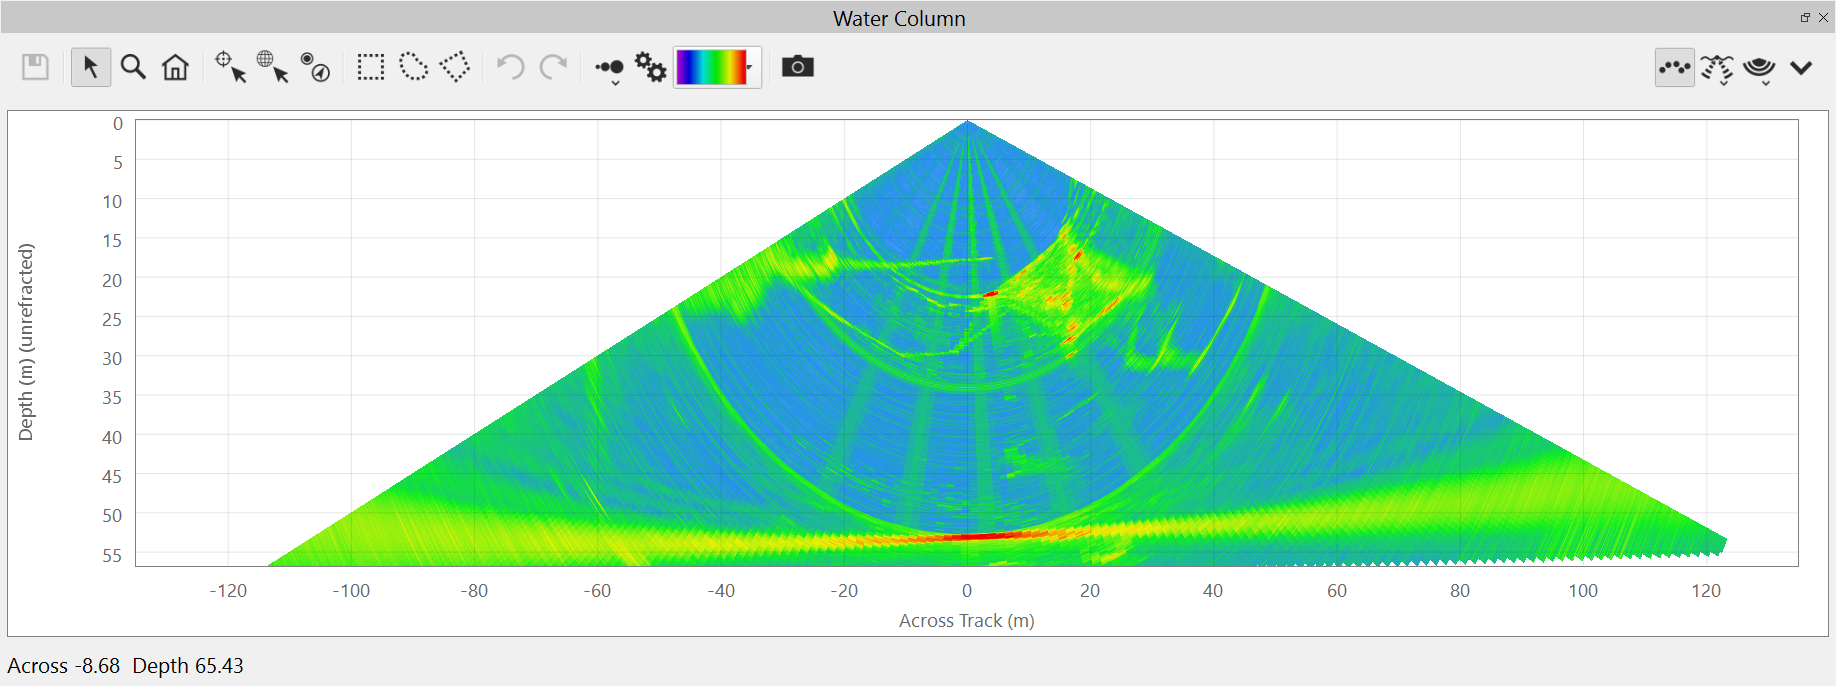Choose the globe geo-pick cursor tool

pyautogui.click(x=272, y=67)
